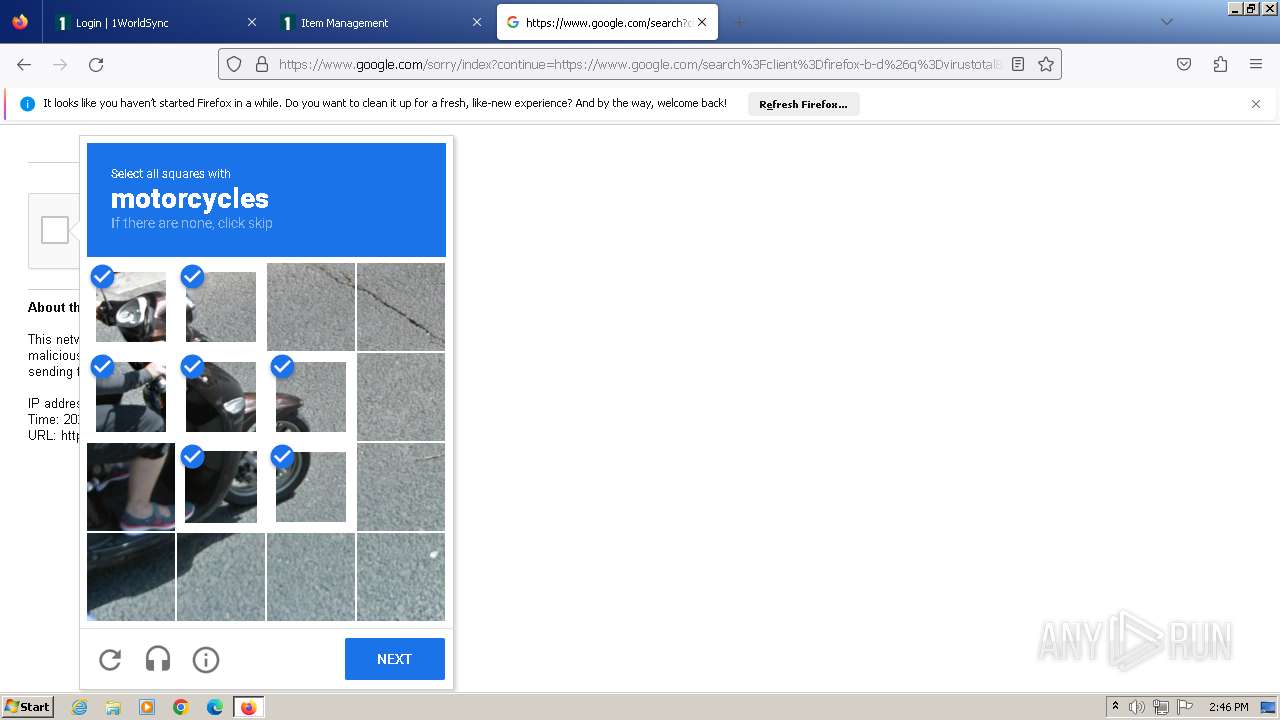Close the Google search tab
Image resolution: width=1280 pixels, height=720 pixels.
click(x=702, y=22)
